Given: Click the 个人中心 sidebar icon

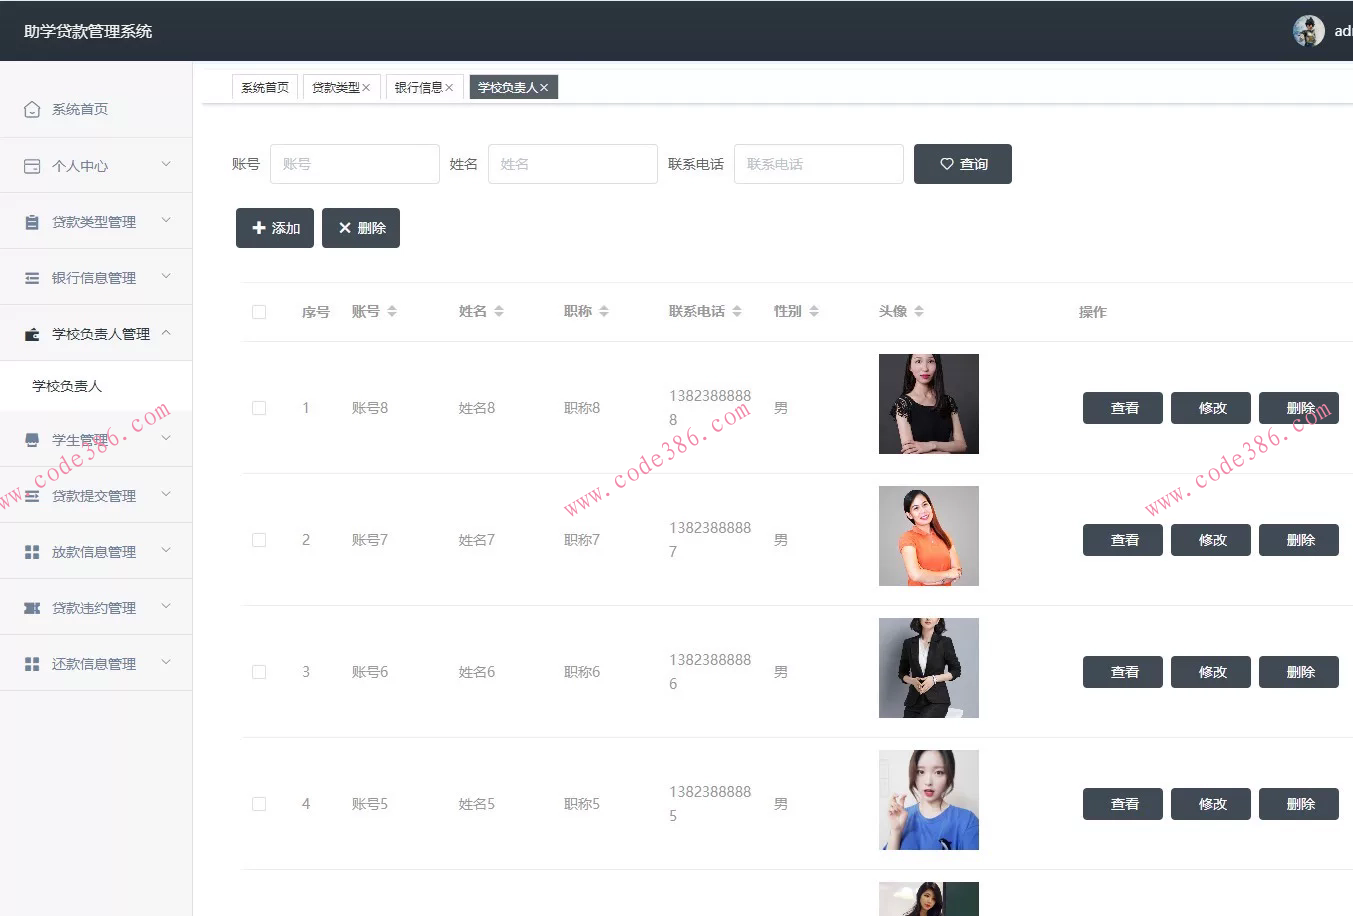Looking at the screenshot, I should pos(30,164).
